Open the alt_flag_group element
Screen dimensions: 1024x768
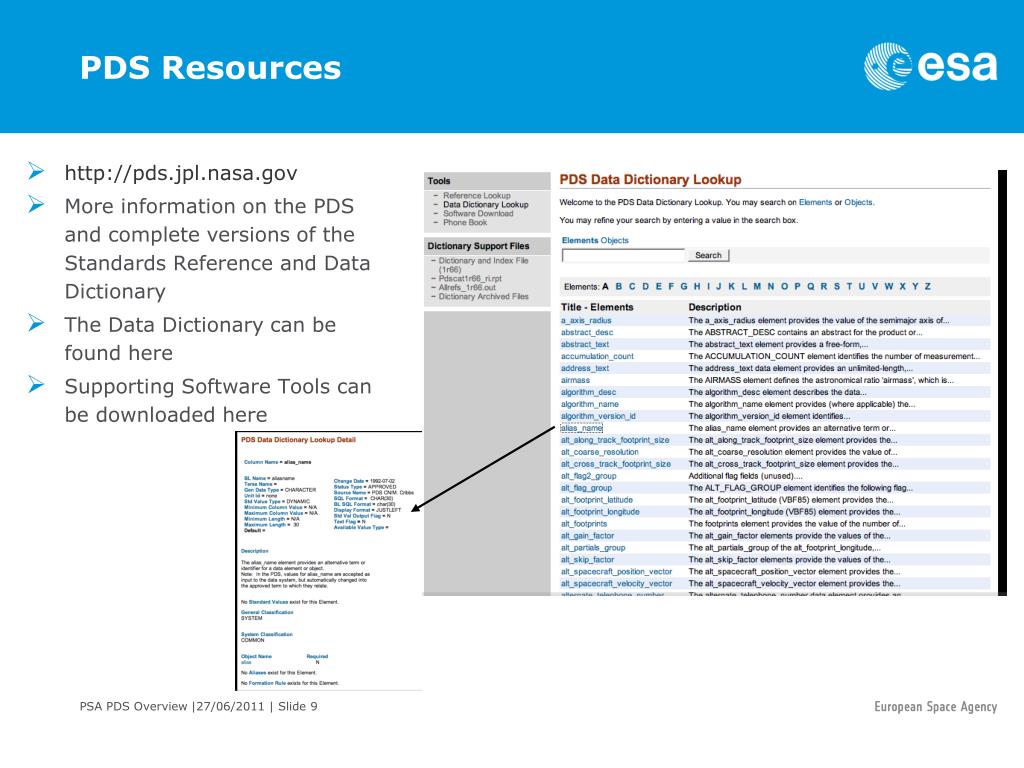586,488
